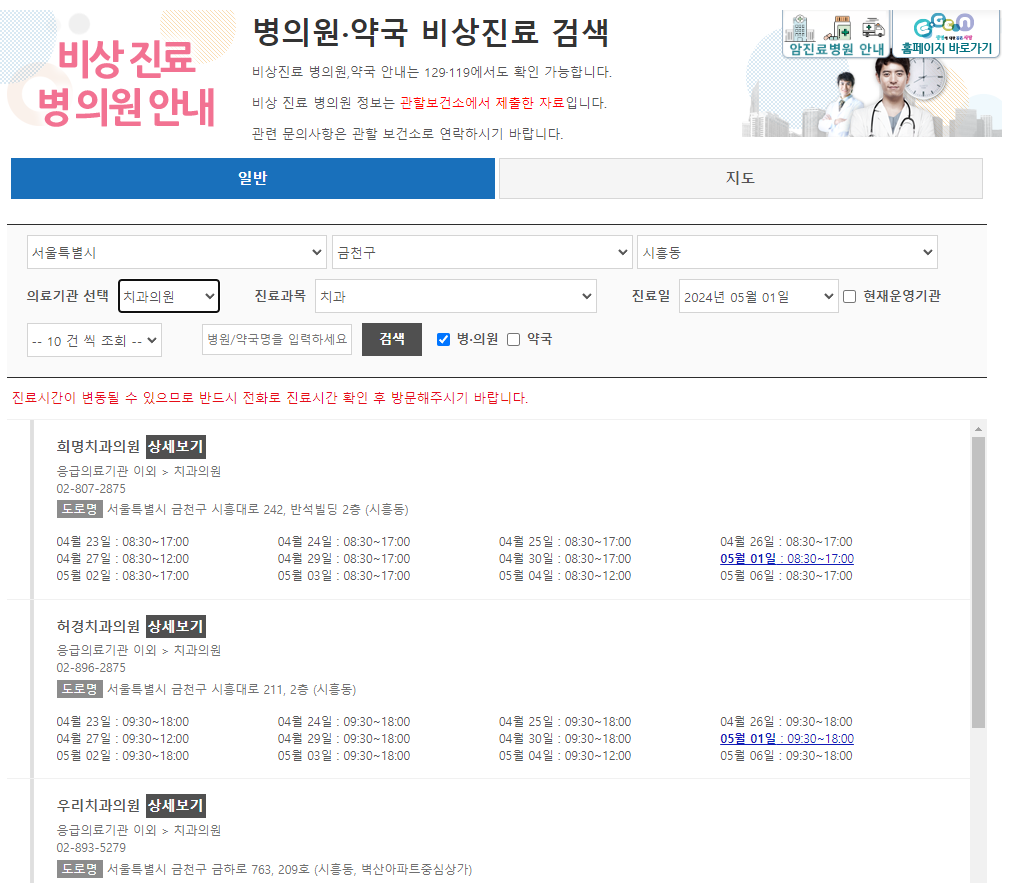Click 희명치과의원 phone number 02-807-2875
Screen dimensions: 1022x883
tap(91, 489)
